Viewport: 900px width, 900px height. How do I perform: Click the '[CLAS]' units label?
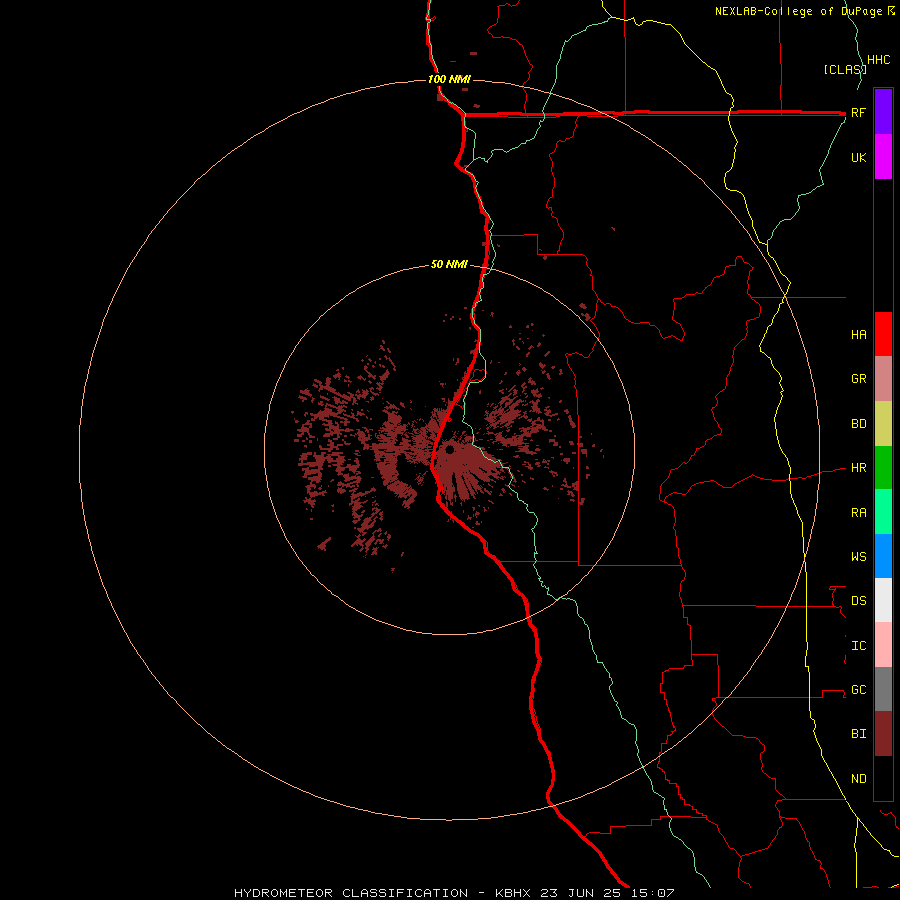pos(845,69)
